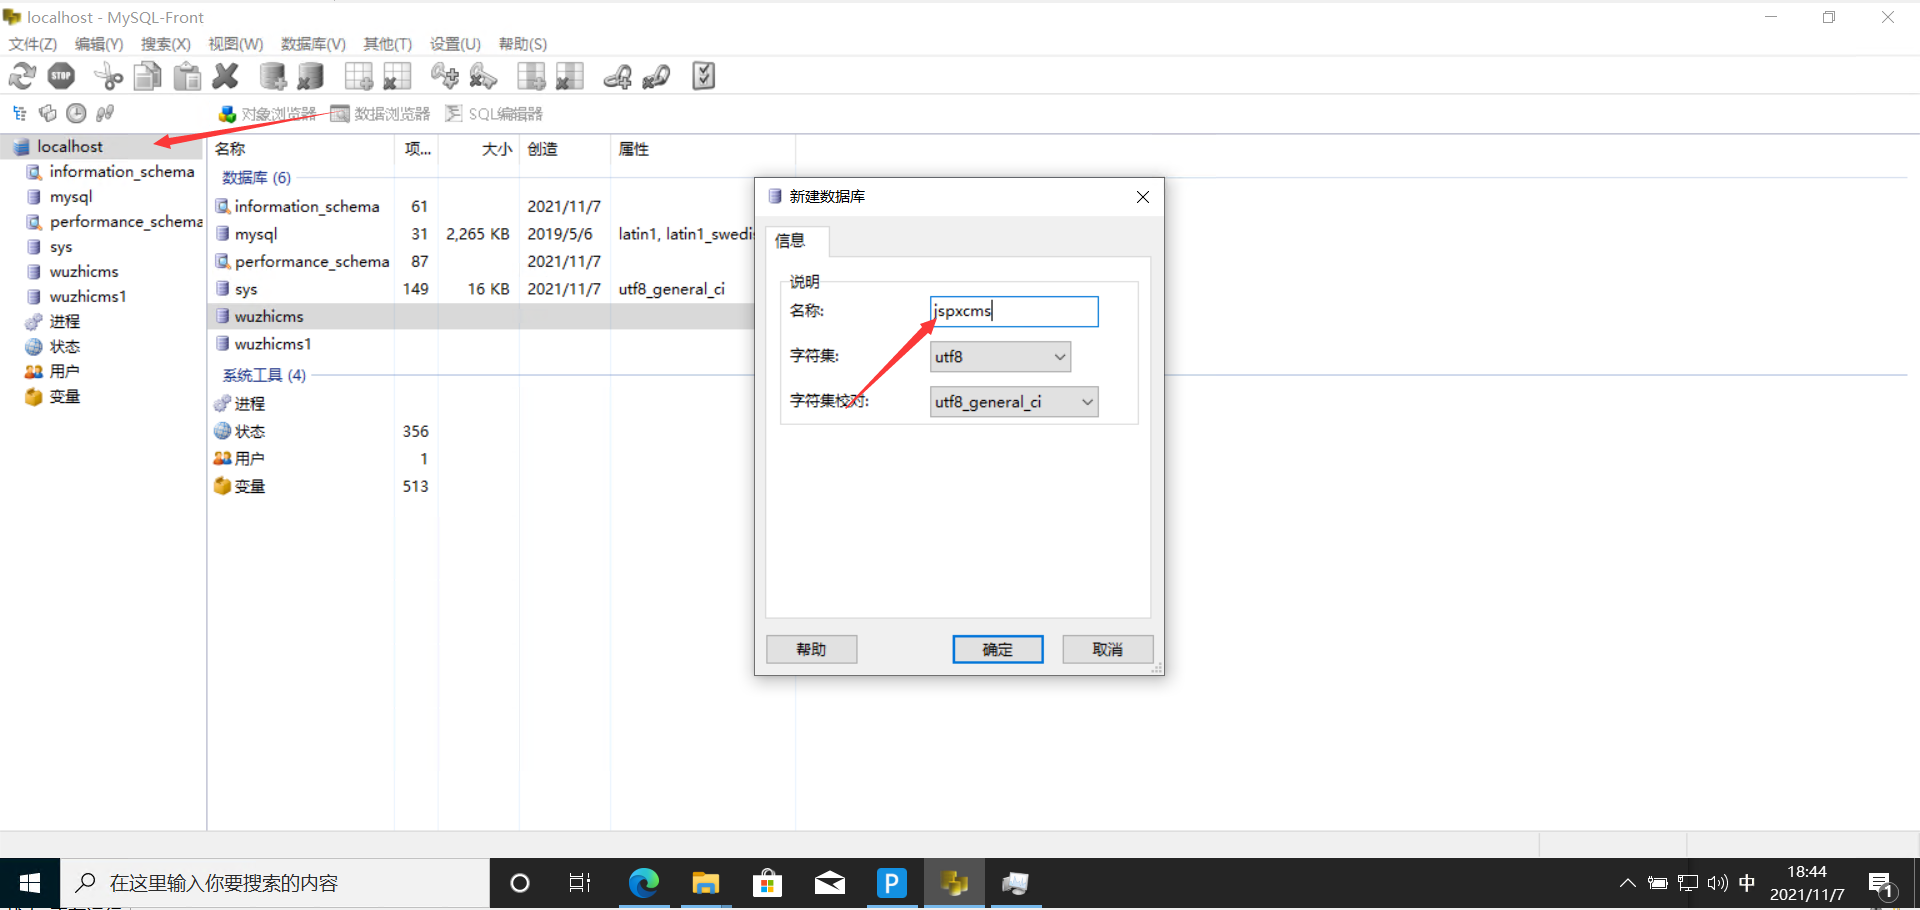1920x910 pixels.
Task: Open the 字符集 utf8 dropdown
Action: (x=1000, y=356)
